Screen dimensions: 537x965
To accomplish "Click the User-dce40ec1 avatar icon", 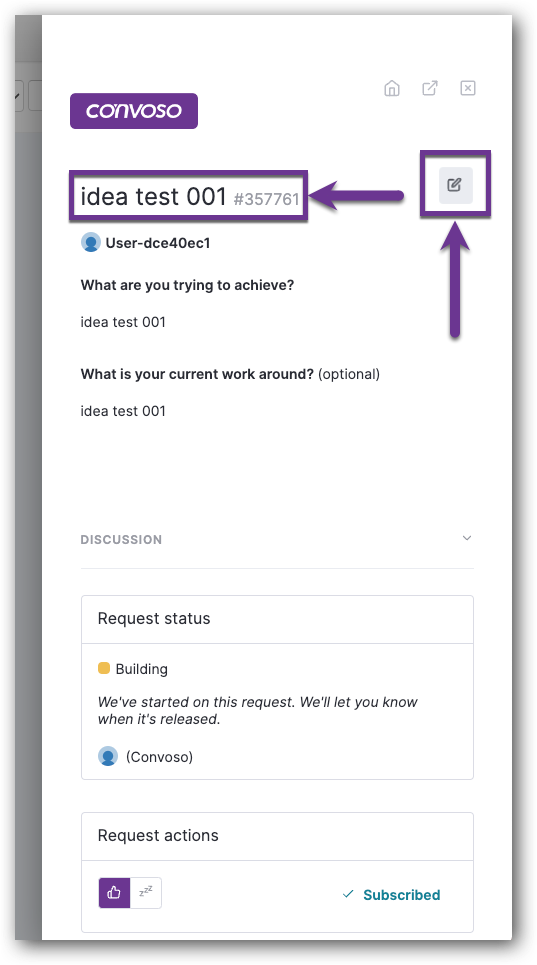I will click(90, 242).
